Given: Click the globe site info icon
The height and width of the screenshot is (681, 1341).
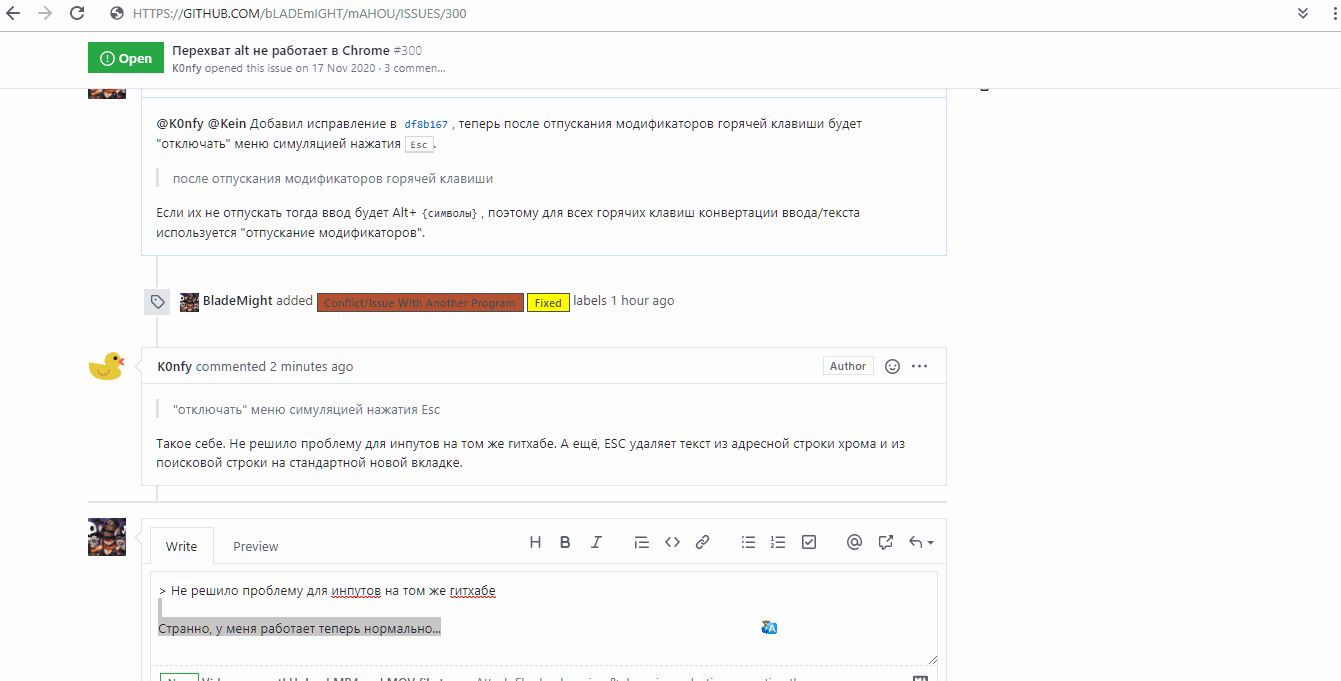Looking at the screenshot, I should [x=117, y=14].
